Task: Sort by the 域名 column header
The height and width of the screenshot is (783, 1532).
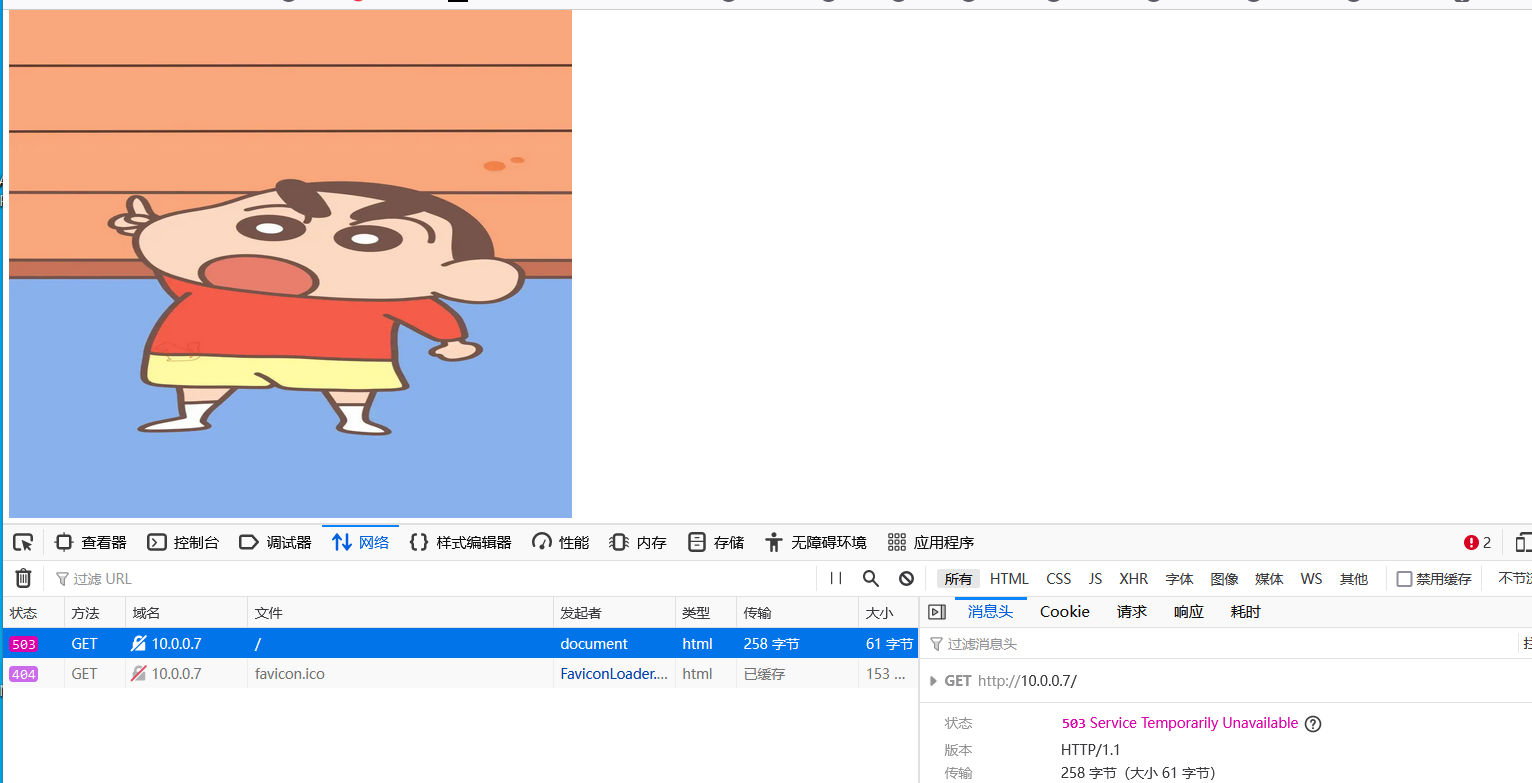Action: [x=186, y=613]
